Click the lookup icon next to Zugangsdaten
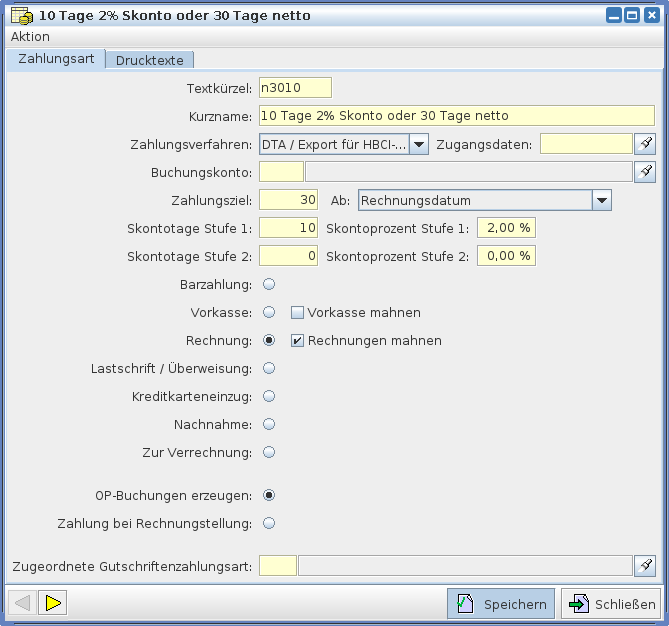 (645, 144)
